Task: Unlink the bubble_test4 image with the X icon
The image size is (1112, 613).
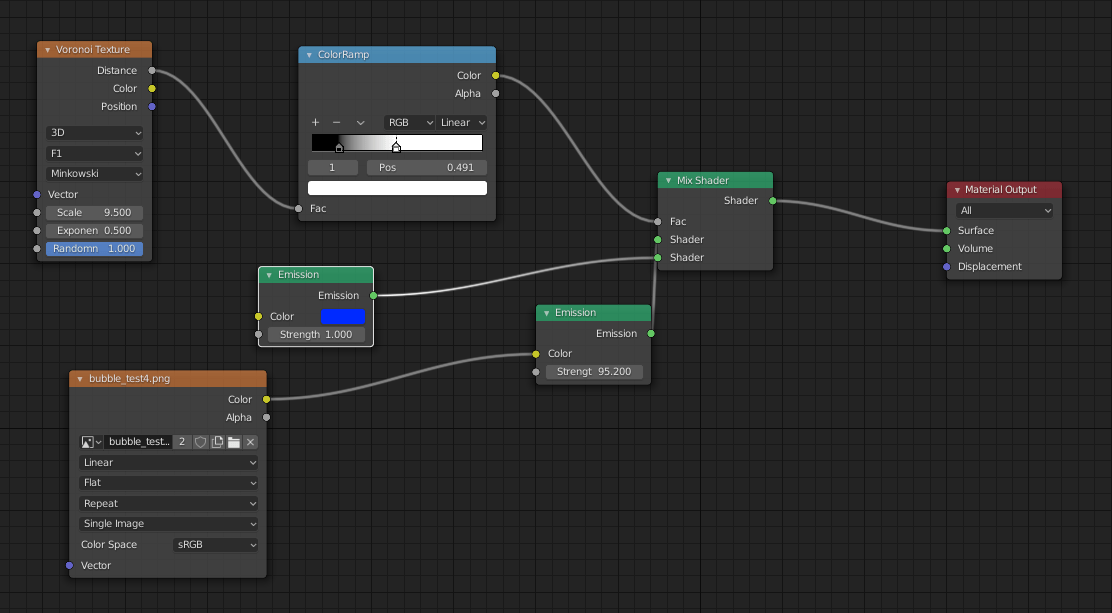Action: 250,441
